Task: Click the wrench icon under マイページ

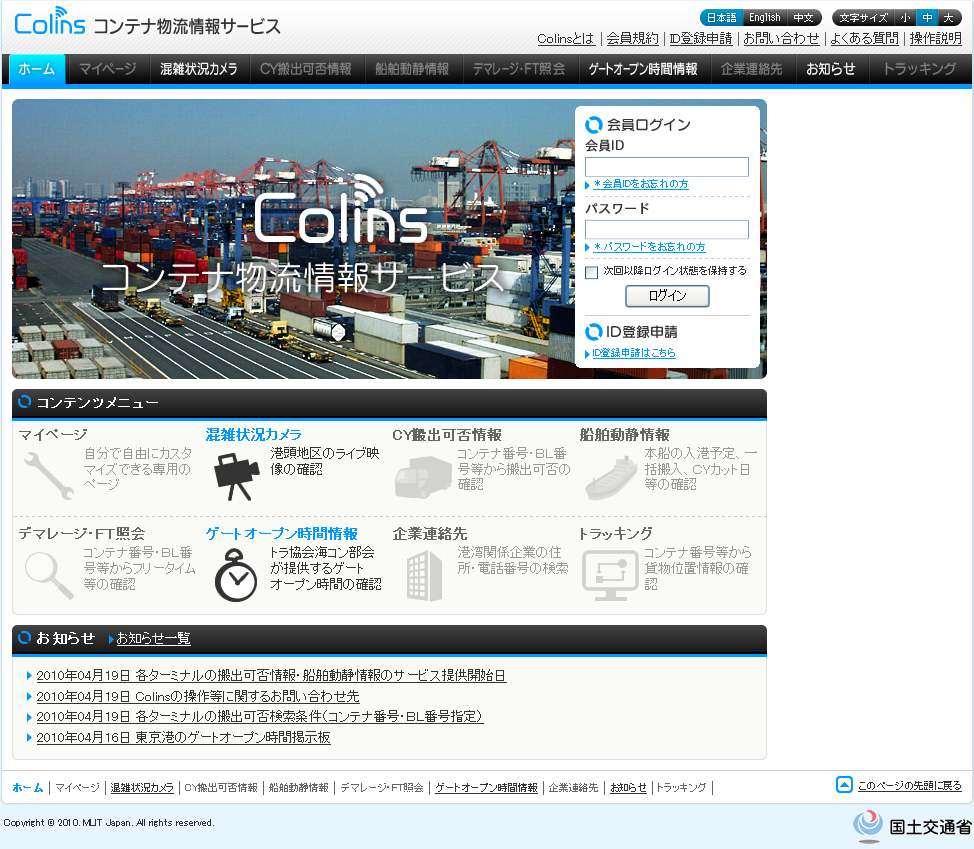Action: point(47,476)
